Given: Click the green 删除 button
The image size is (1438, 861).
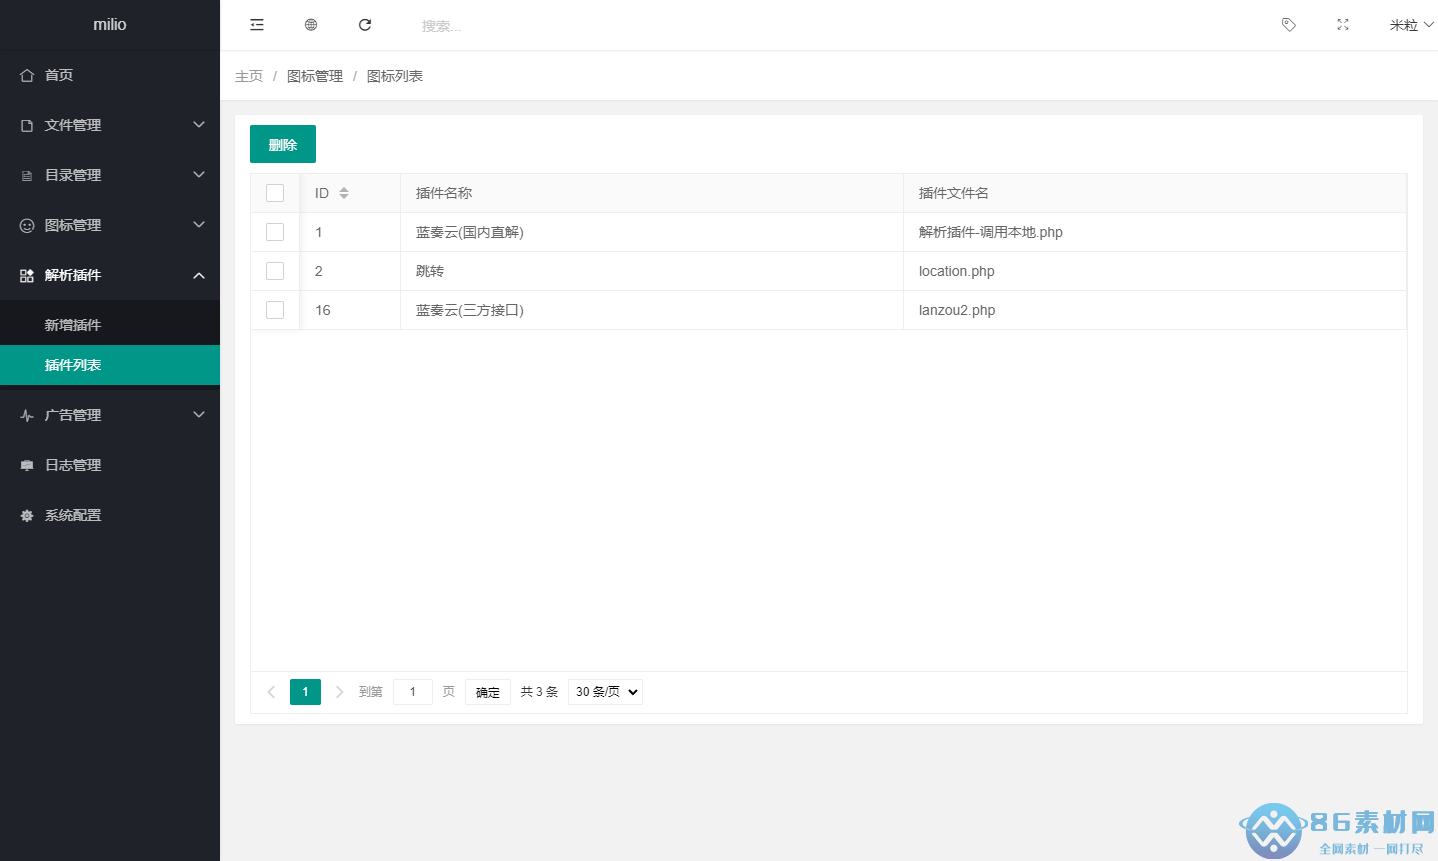Looking at the screenshot, I should (283, 144).
